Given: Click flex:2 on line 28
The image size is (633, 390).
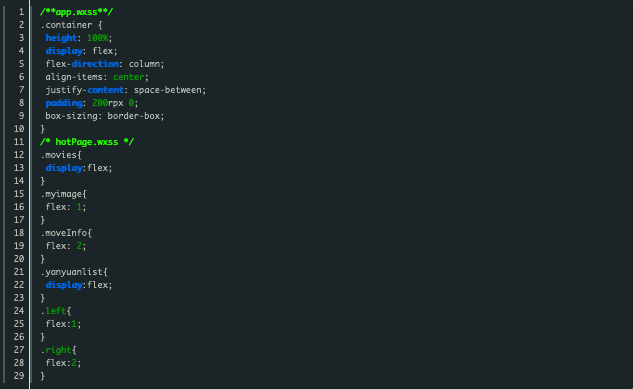Looking at the screenshot, I should coord(63,363).
